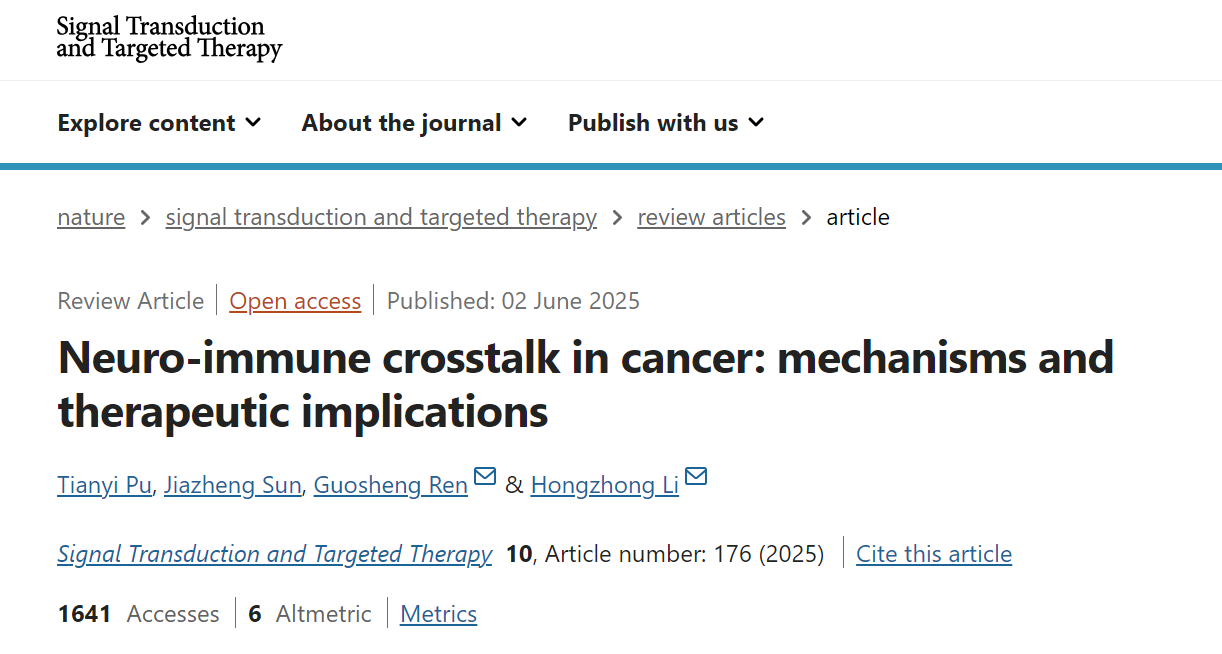Expand the Publish with us menu
Screen dimensions: 1222x654
click(x=666, y=123)
